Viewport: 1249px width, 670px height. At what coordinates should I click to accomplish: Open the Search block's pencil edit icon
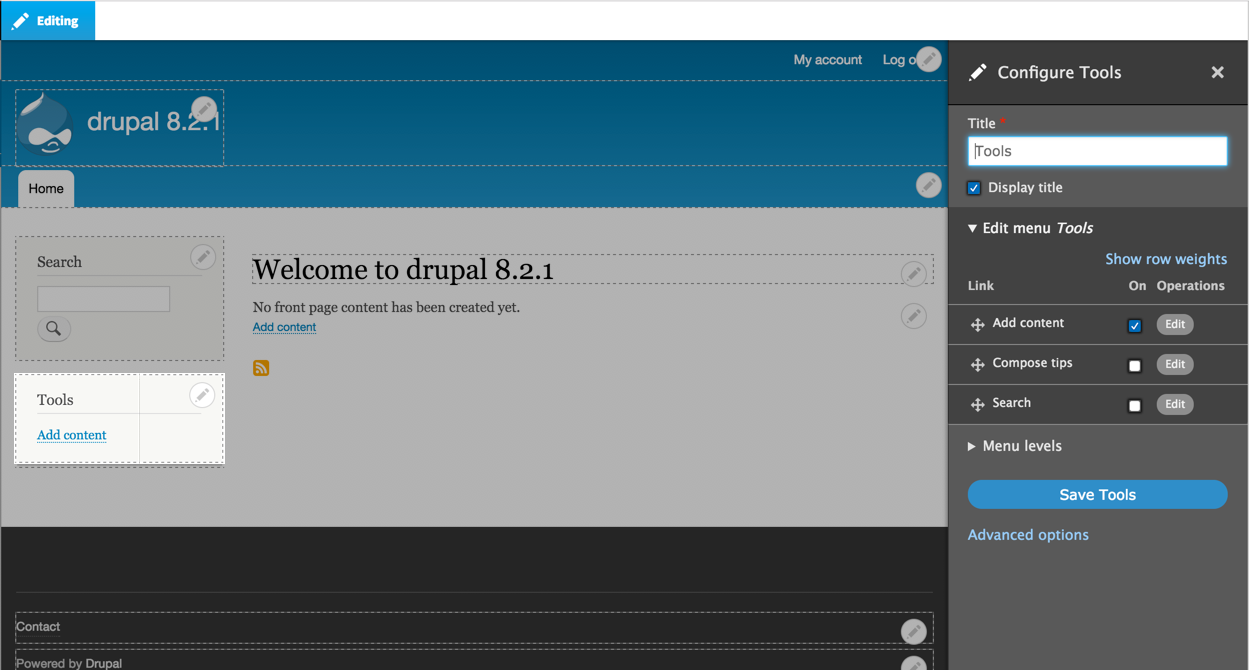203,257
